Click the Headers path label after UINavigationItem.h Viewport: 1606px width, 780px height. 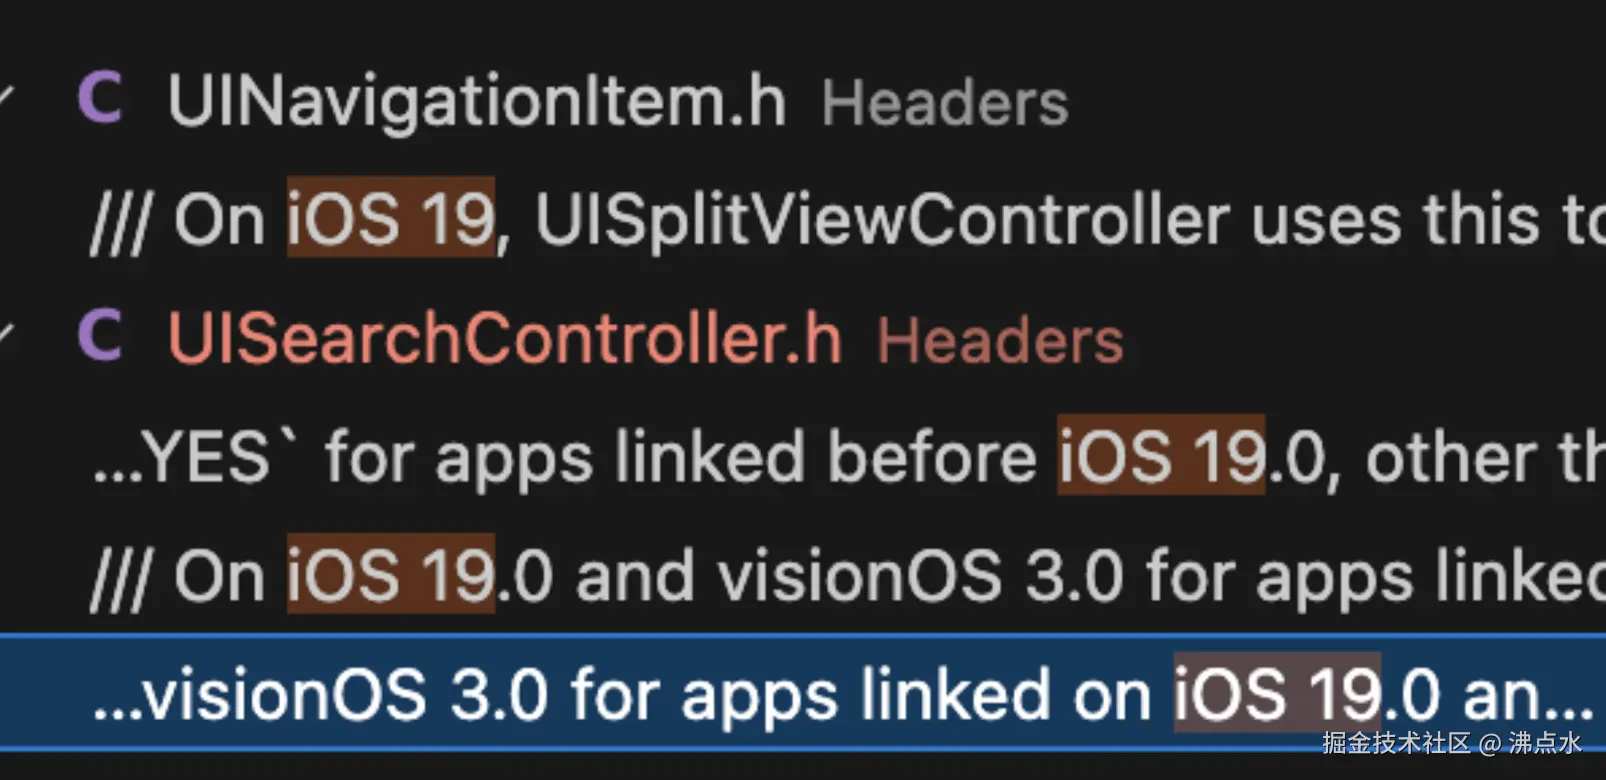click(944, 103)
